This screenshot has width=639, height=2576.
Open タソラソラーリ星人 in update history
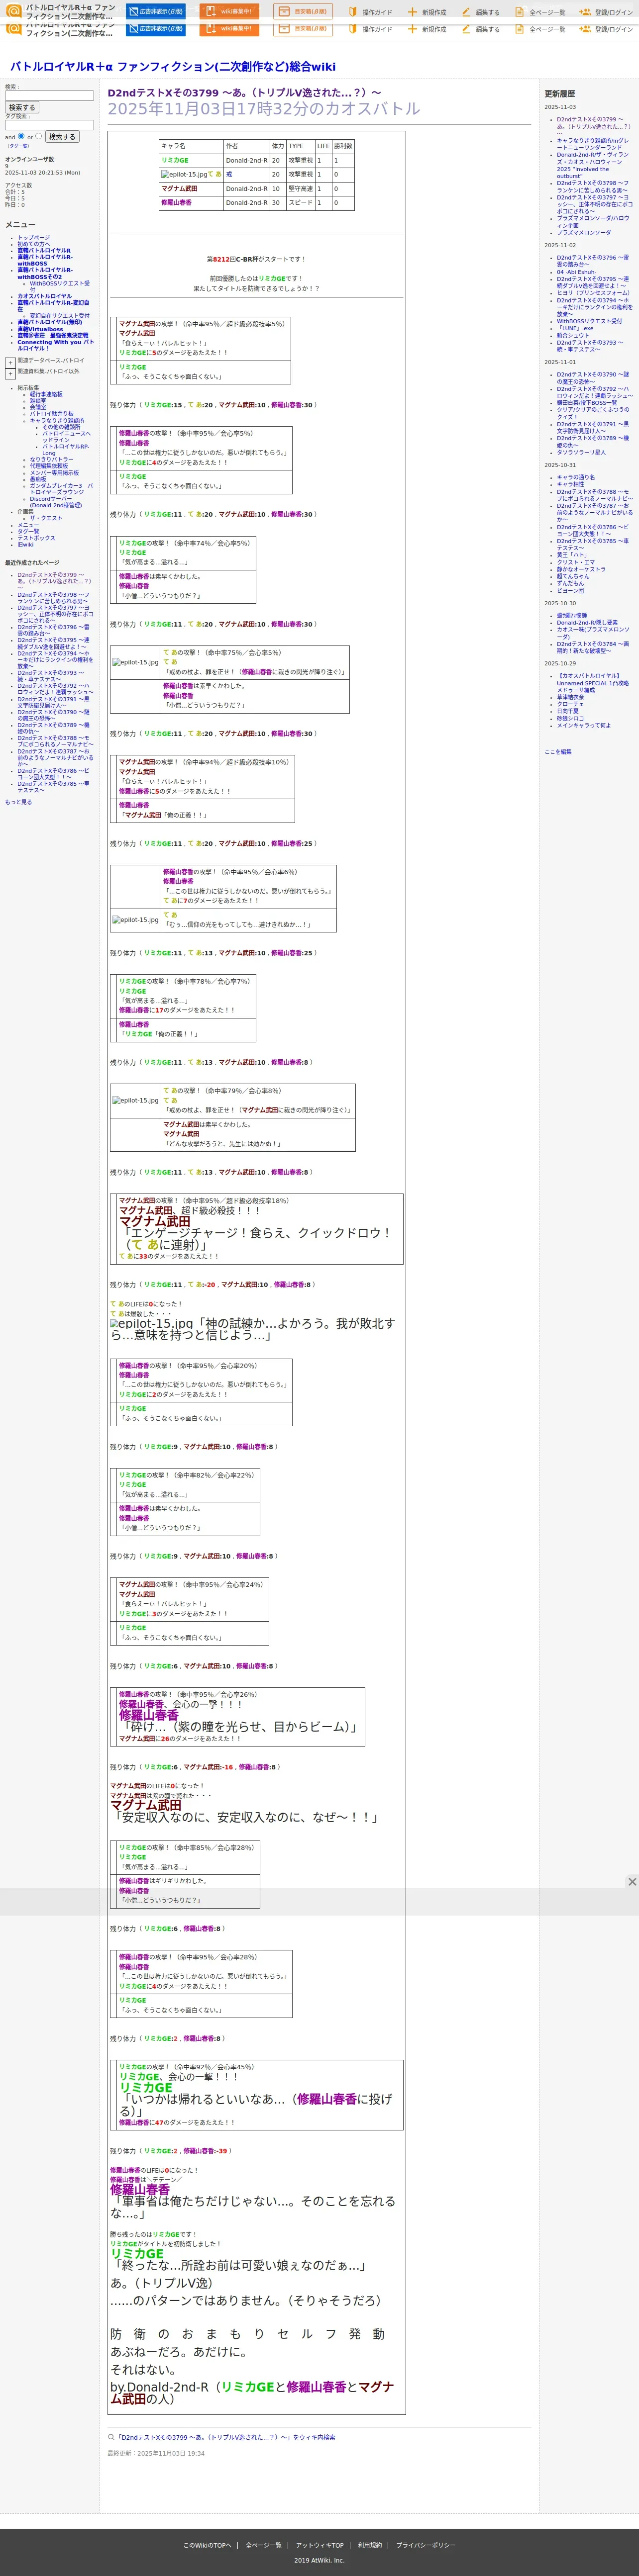click(581, 453)
